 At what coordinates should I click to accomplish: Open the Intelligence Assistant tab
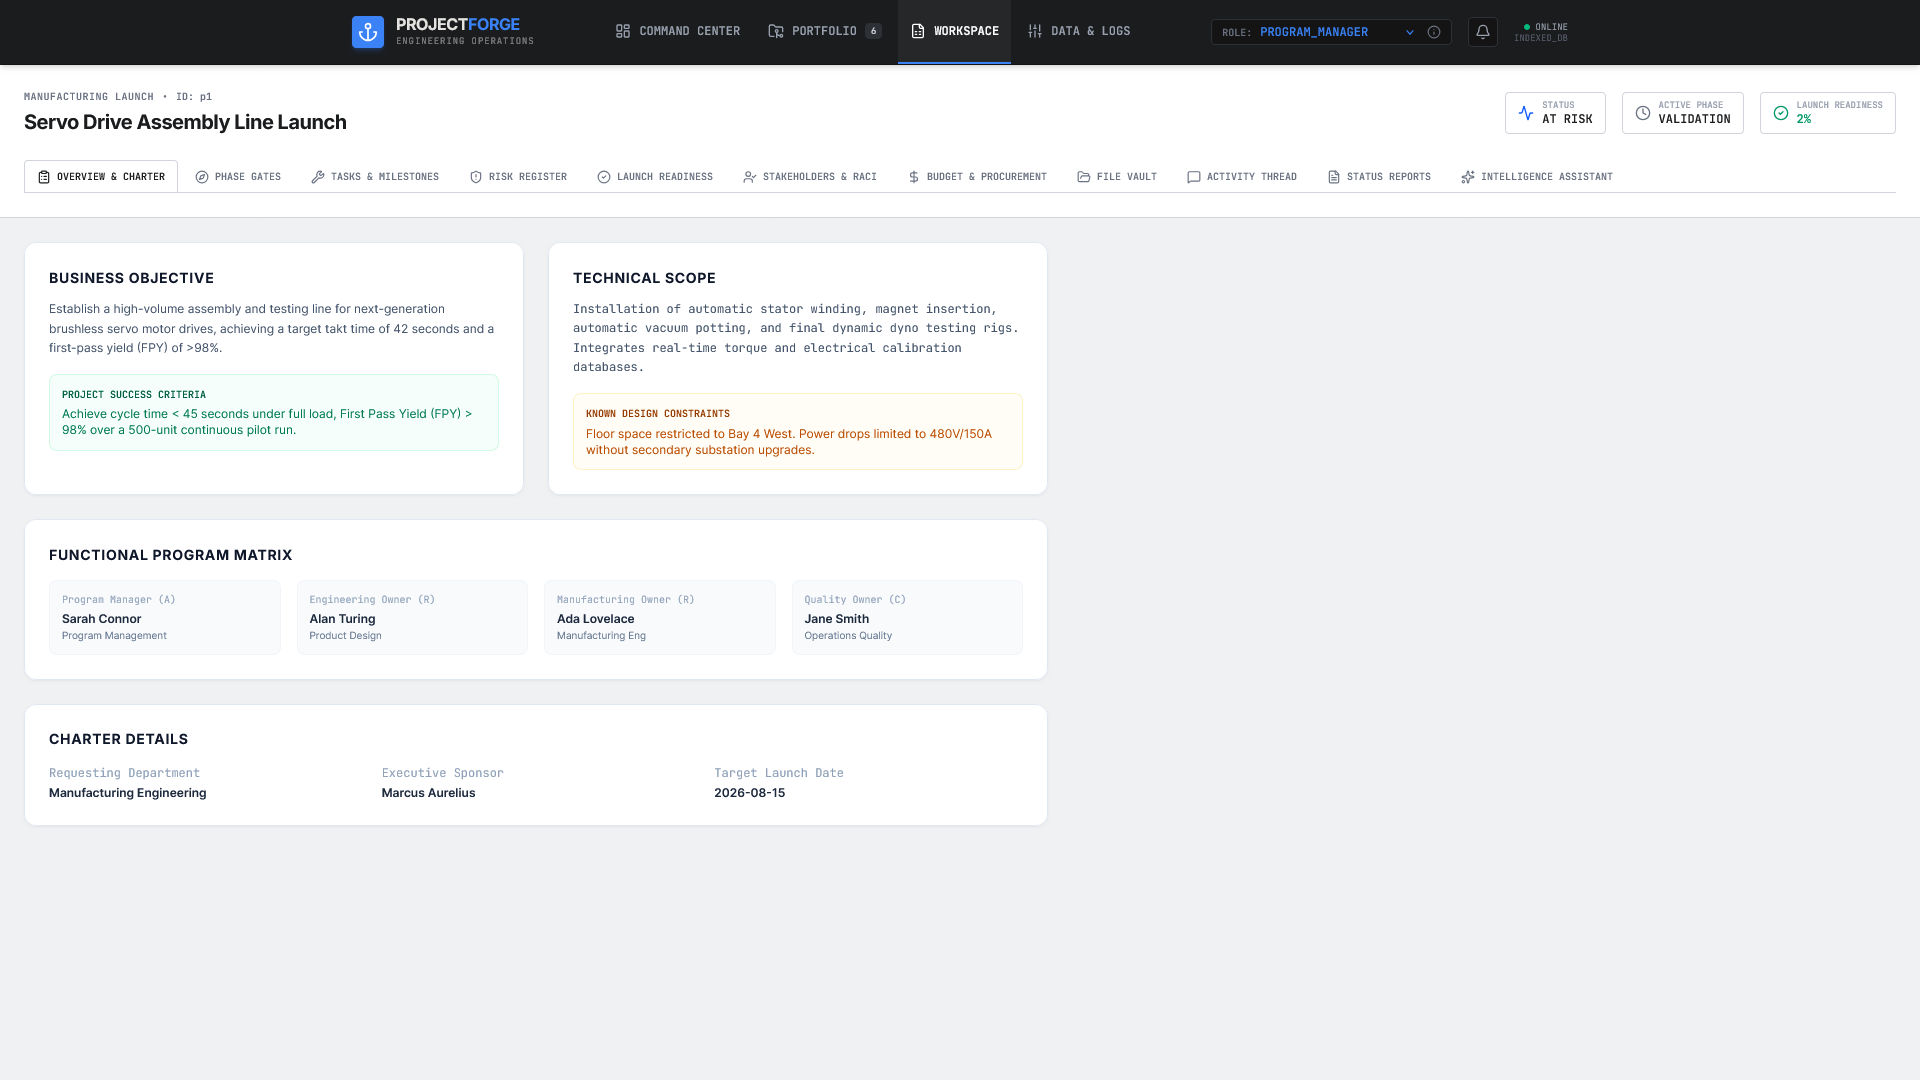[x=1537, y=177]
